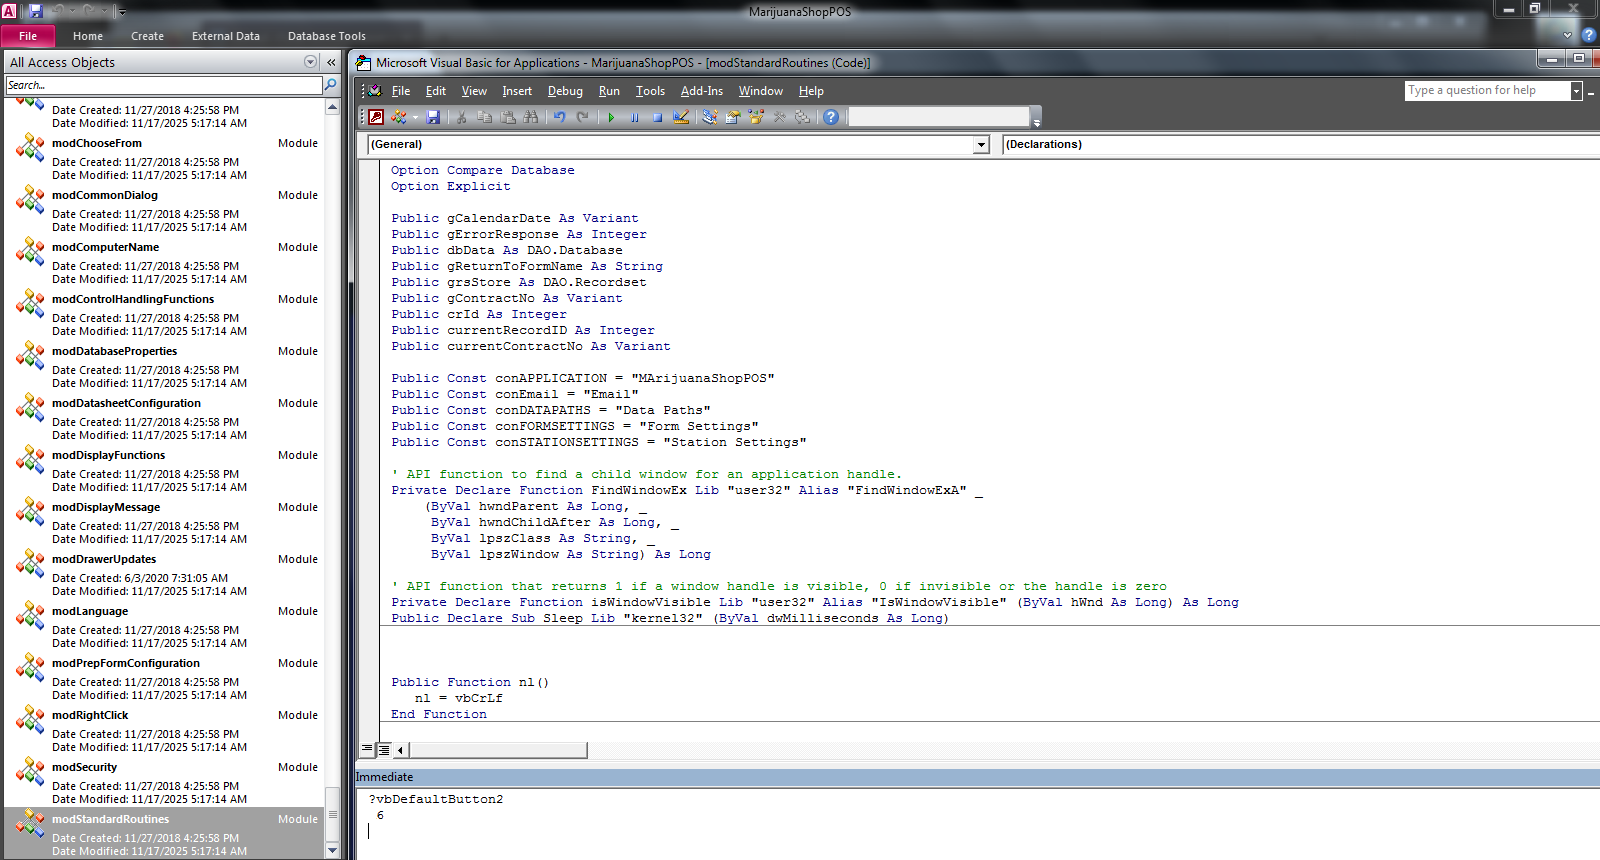The width and height of the screenshot is (1600, 860).
Task: Click View Microsoft Access icon in VBA toolbar
Action: 376,117
